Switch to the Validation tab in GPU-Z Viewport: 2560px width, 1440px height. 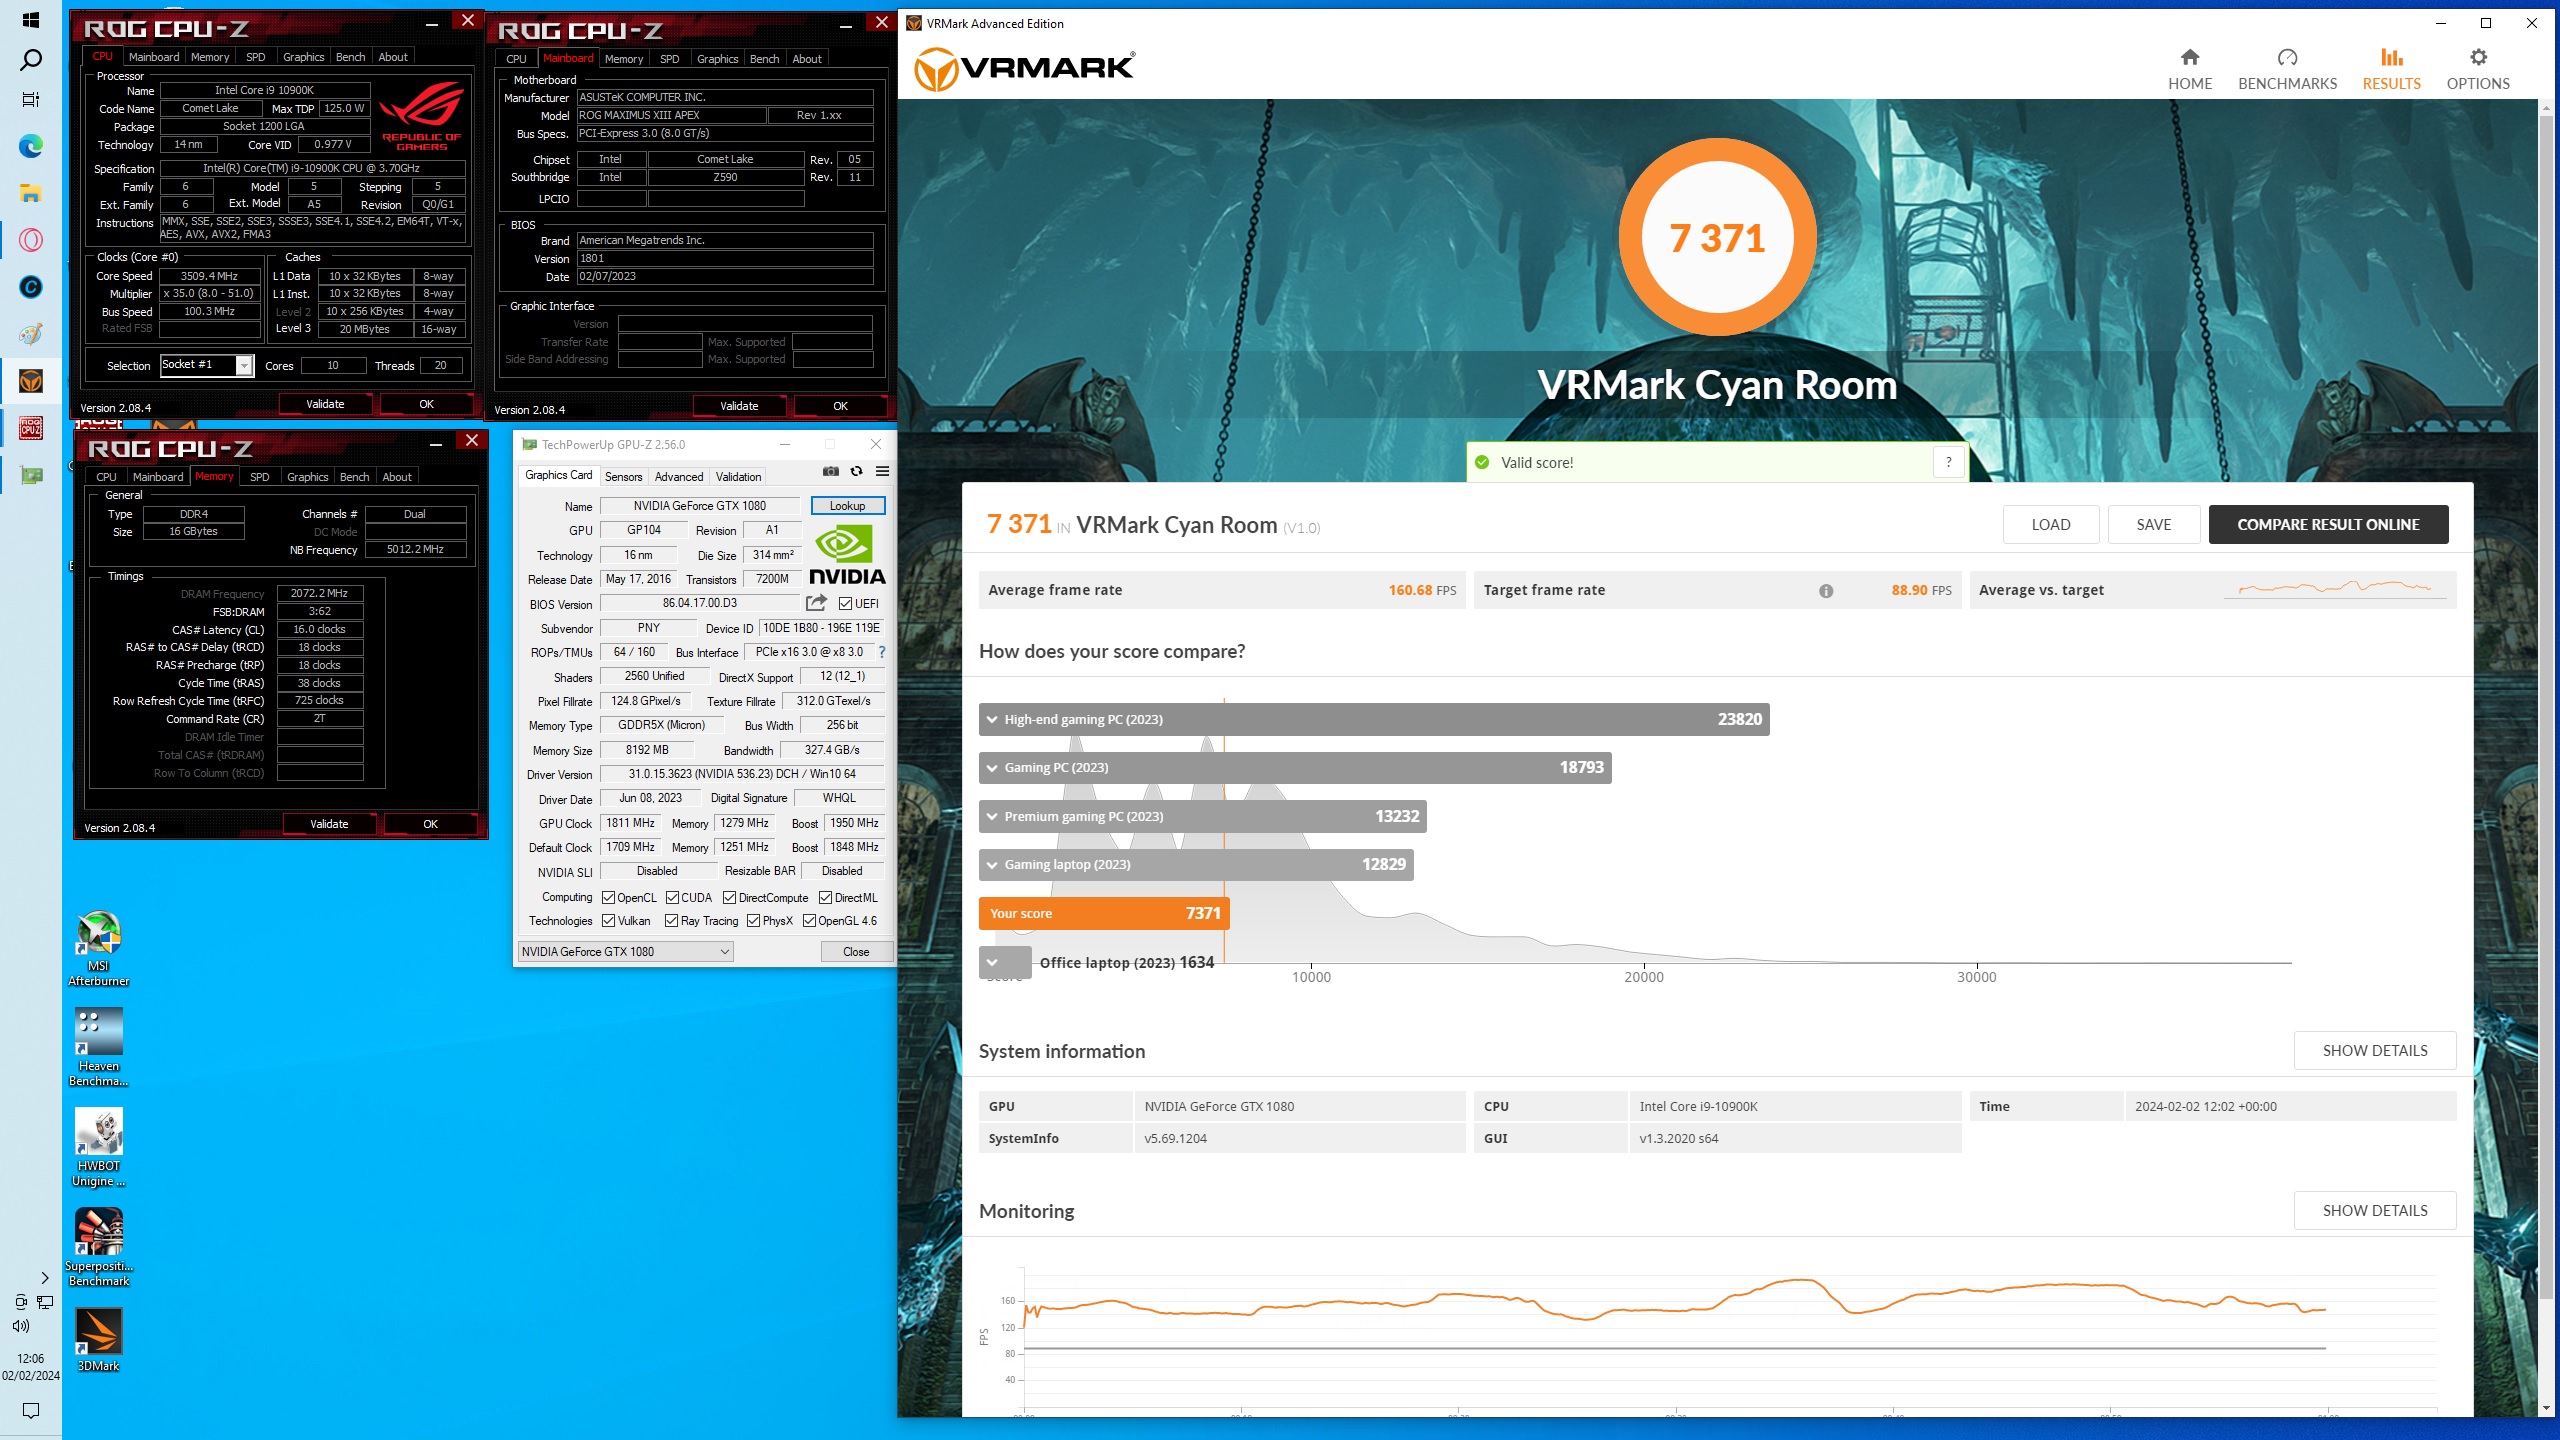tap(738, 477)
